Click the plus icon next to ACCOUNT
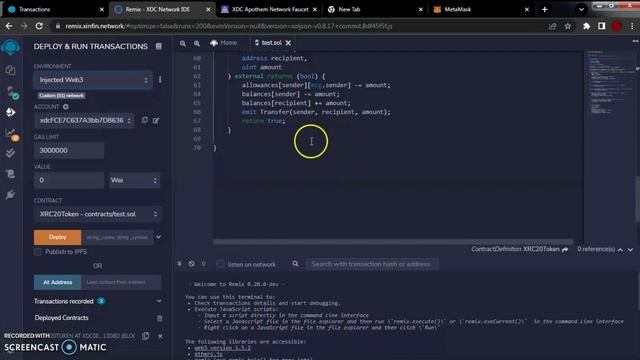The width and height of the screenshot is (640, 360). [66, 107]
